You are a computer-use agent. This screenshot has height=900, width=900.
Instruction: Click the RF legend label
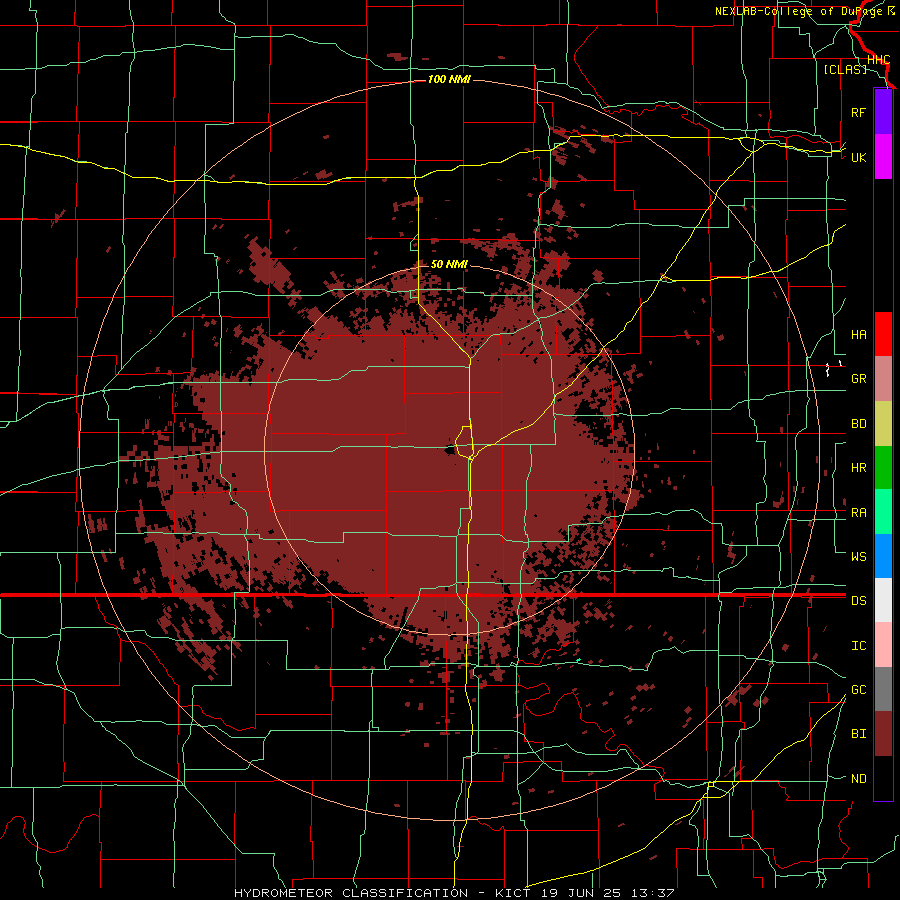(858, 112)
